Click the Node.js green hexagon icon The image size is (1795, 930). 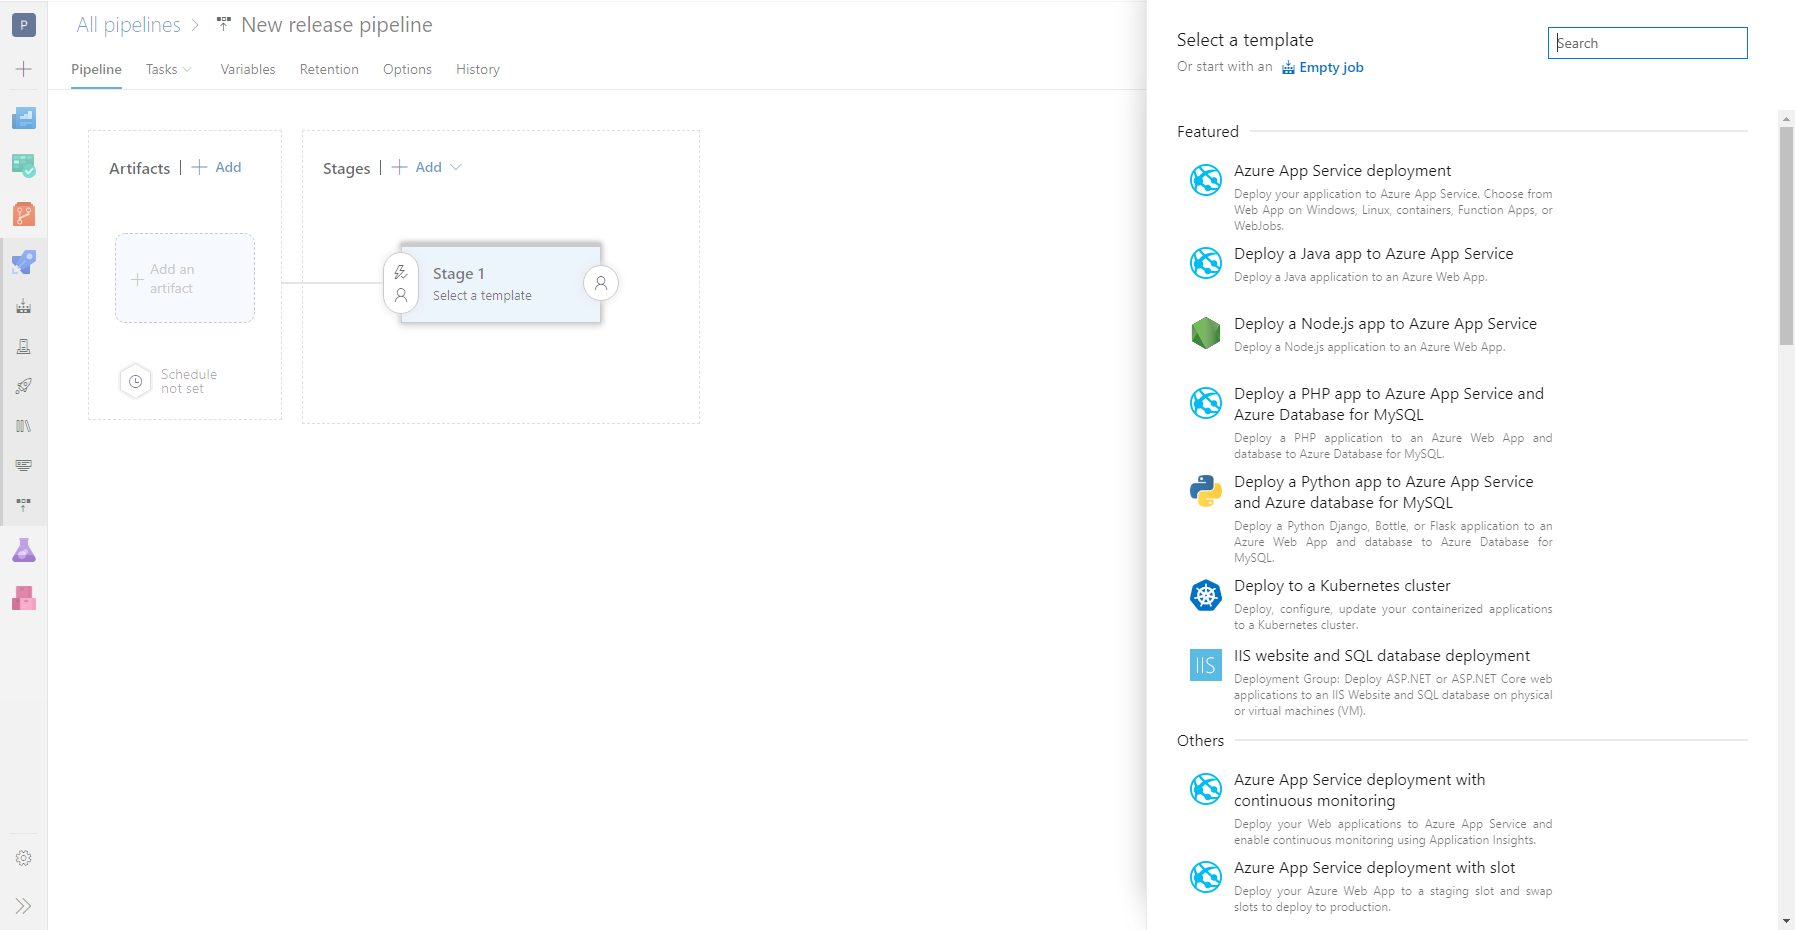1206,333
